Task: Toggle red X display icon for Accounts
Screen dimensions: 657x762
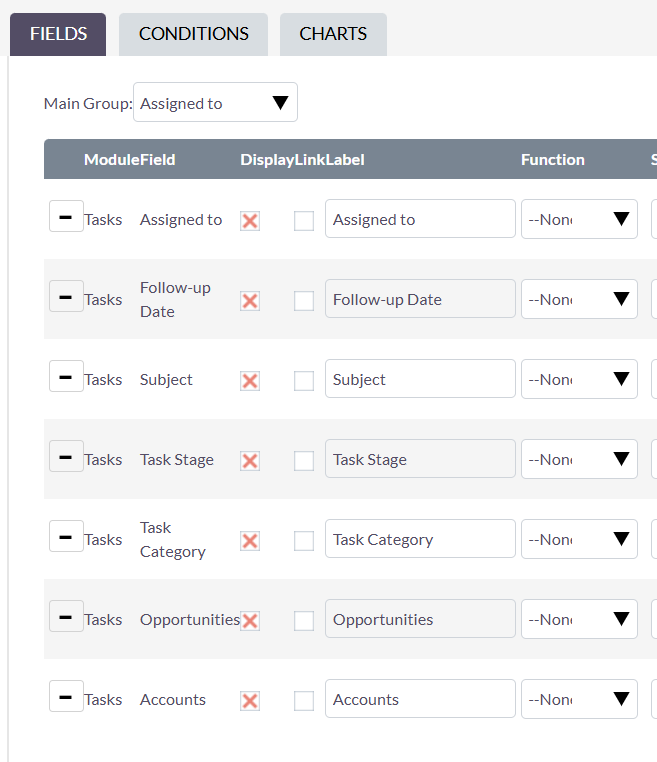Action: point(250,701)
